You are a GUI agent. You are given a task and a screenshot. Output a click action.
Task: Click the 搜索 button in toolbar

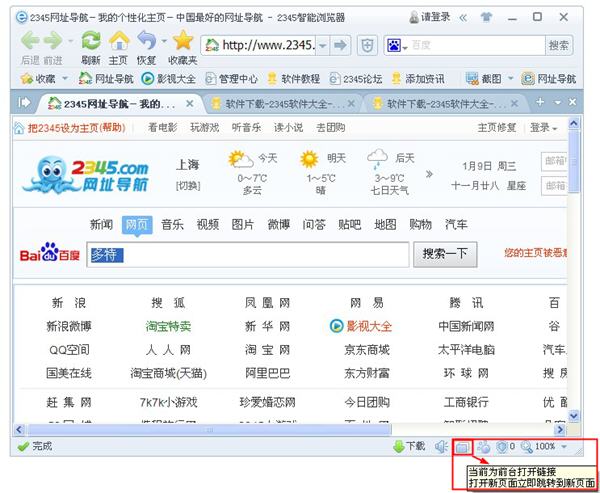point(559,46)
